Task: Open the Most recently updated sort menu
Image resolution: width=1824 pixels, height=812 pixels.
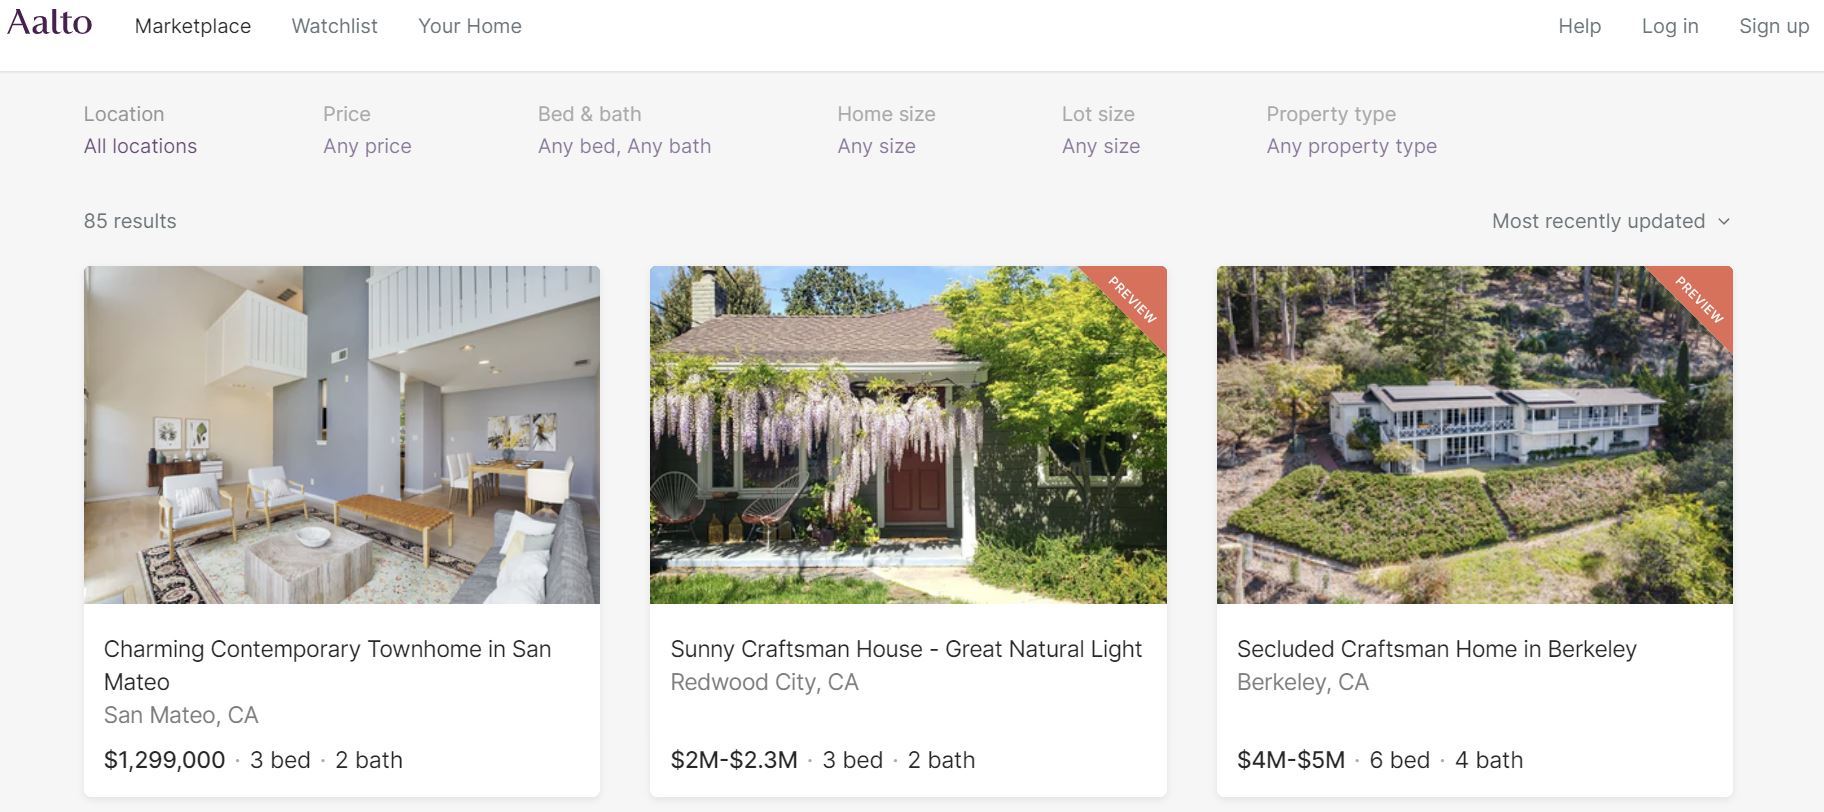Action: click(1598, 221)
